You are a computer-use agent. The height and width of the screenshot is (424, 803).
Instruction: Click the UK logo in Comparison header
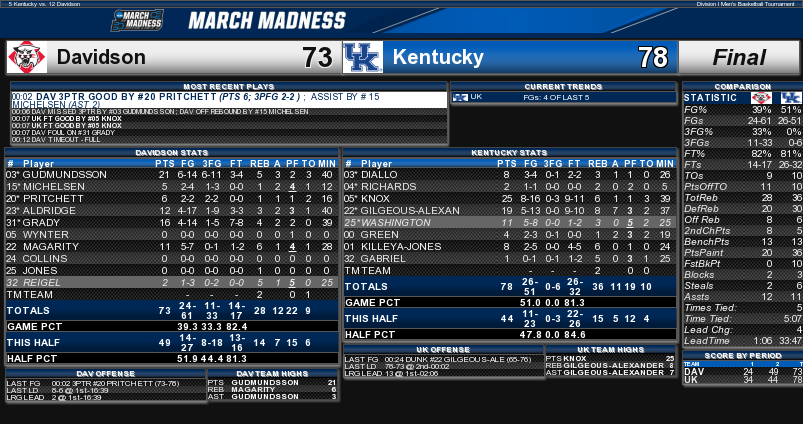pos(791,98)
